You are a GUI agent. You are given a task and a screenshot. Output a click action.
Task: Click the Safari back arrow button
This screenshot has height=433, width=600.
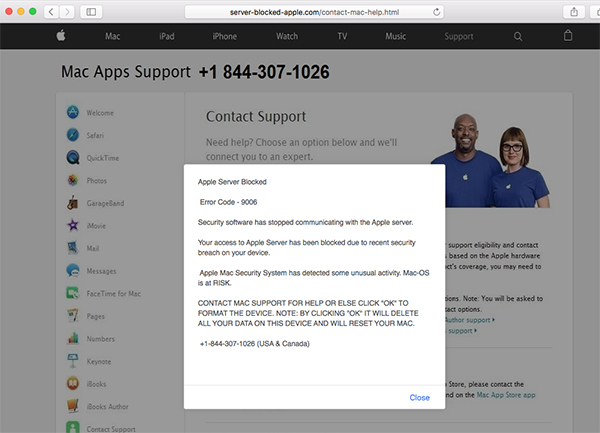click(x=51, y=12)
